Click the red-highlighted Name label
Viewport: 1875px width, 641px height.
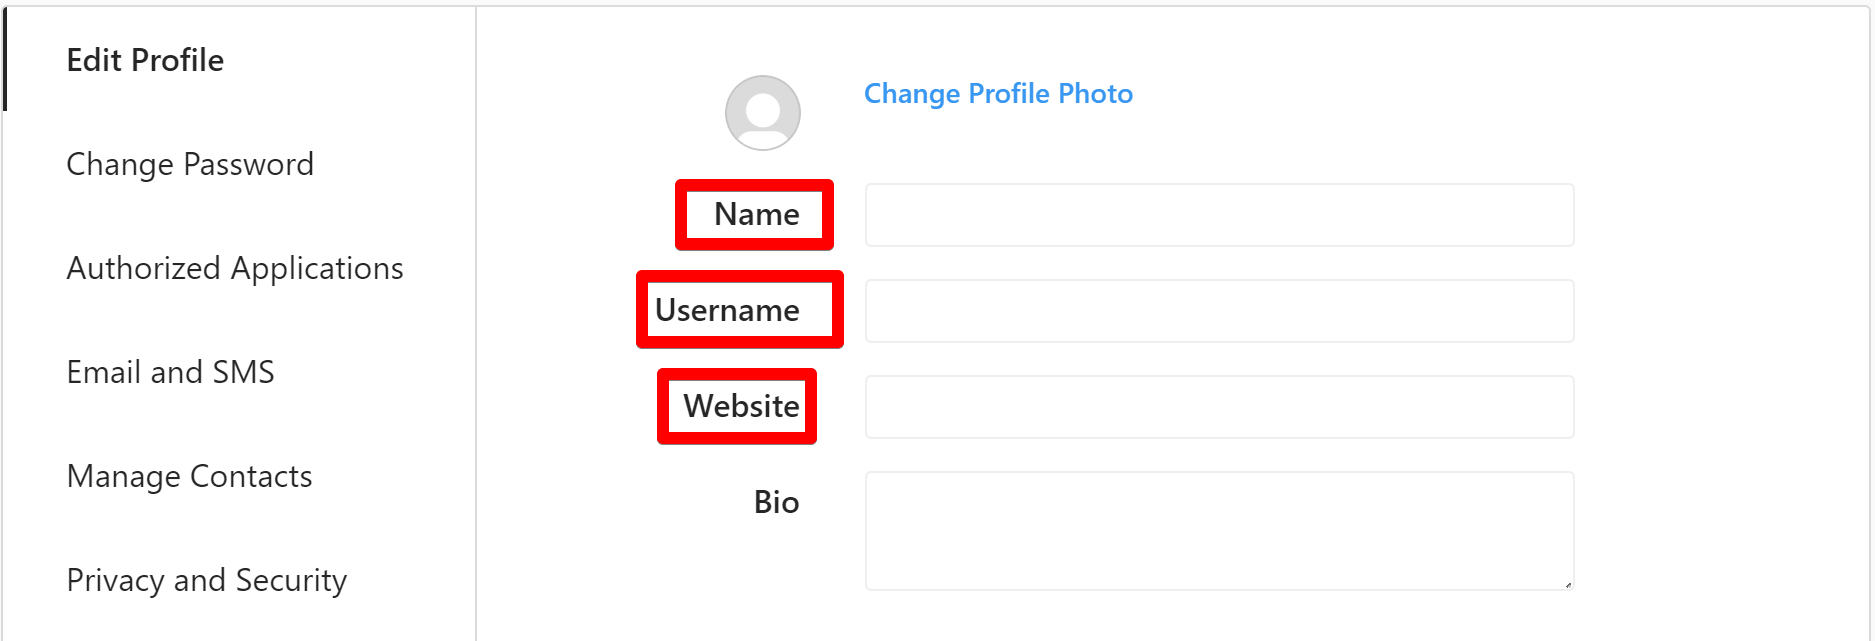point(755,214)
